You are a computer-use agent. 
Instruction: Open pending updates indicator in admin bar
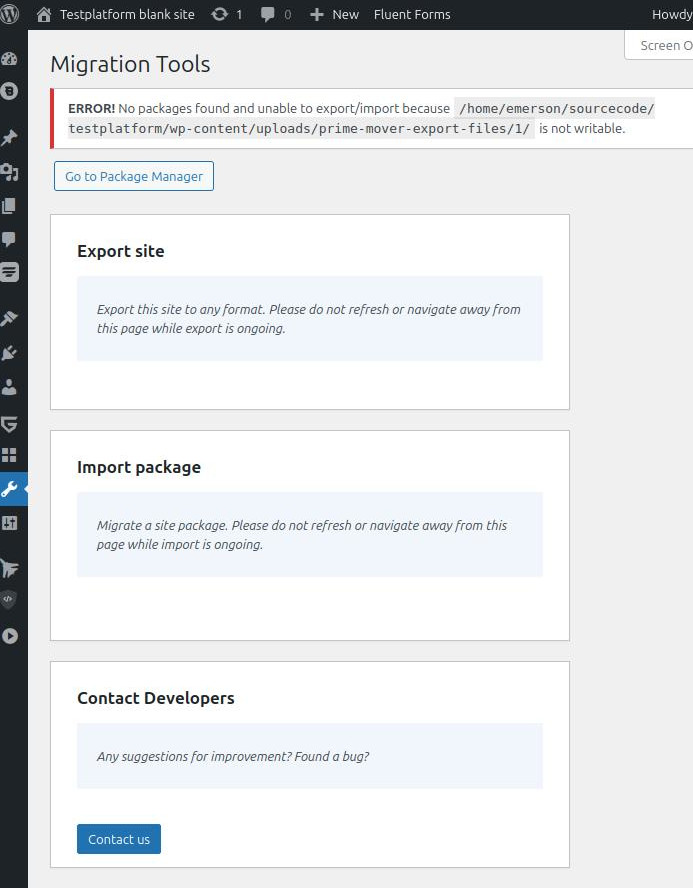point(227,14)
